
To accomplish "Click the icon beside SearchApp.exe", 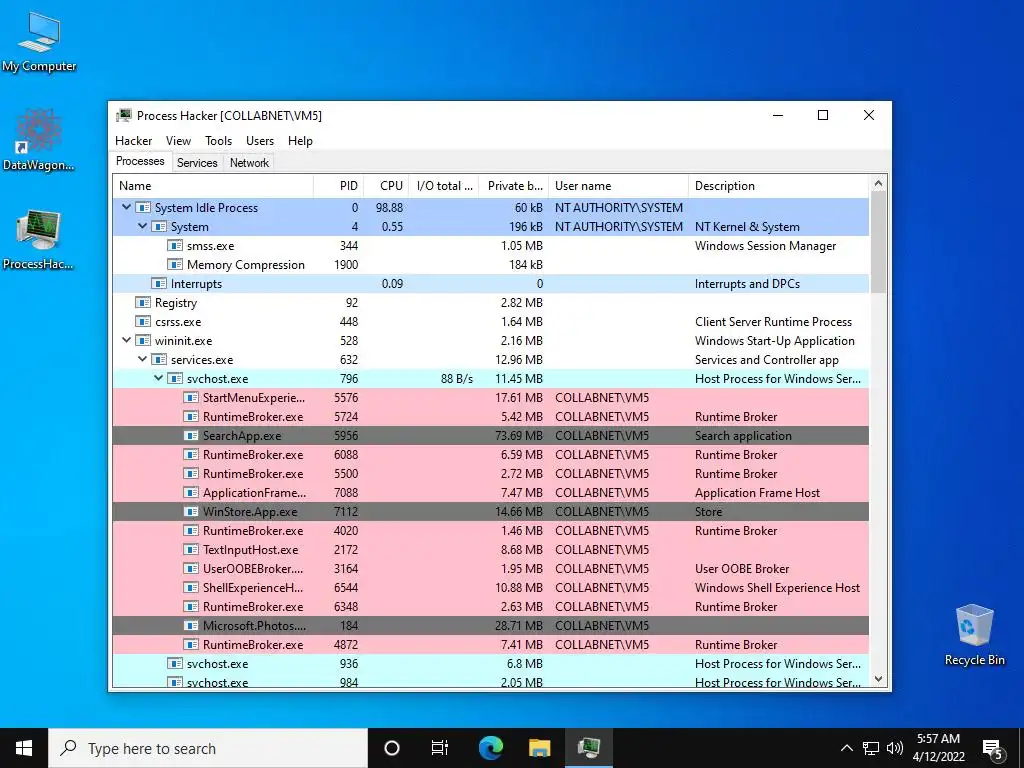I will click(191, 436).
